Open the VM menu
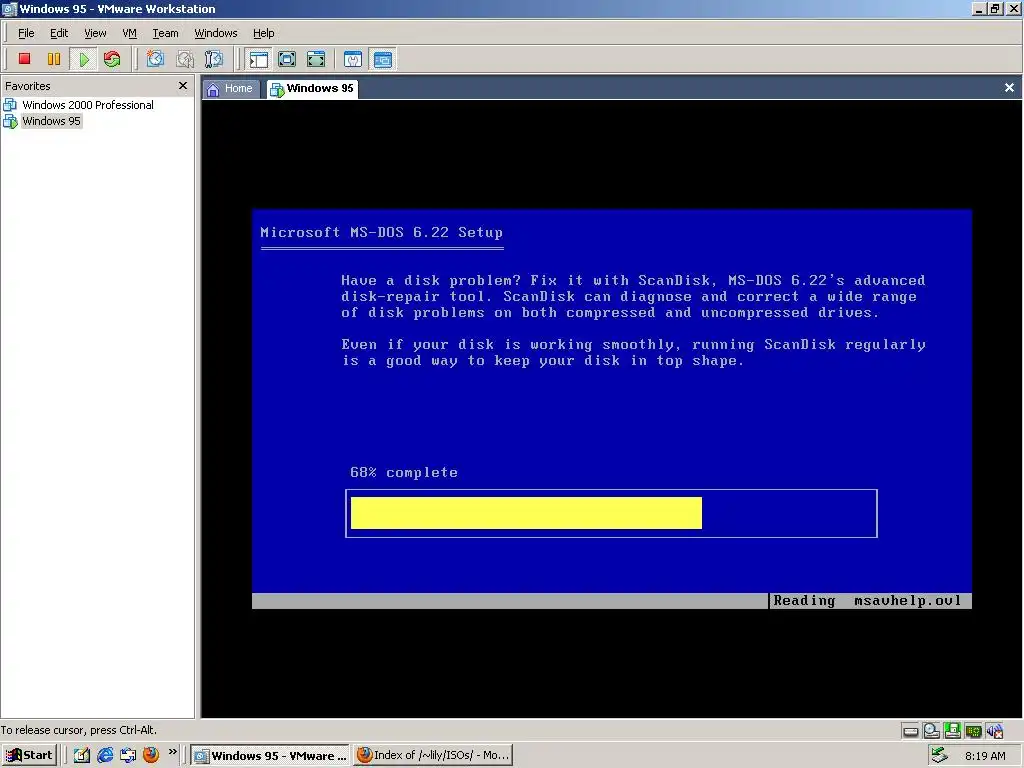The height and width of the screenshot is (768, 1024). tap(129, 33)
